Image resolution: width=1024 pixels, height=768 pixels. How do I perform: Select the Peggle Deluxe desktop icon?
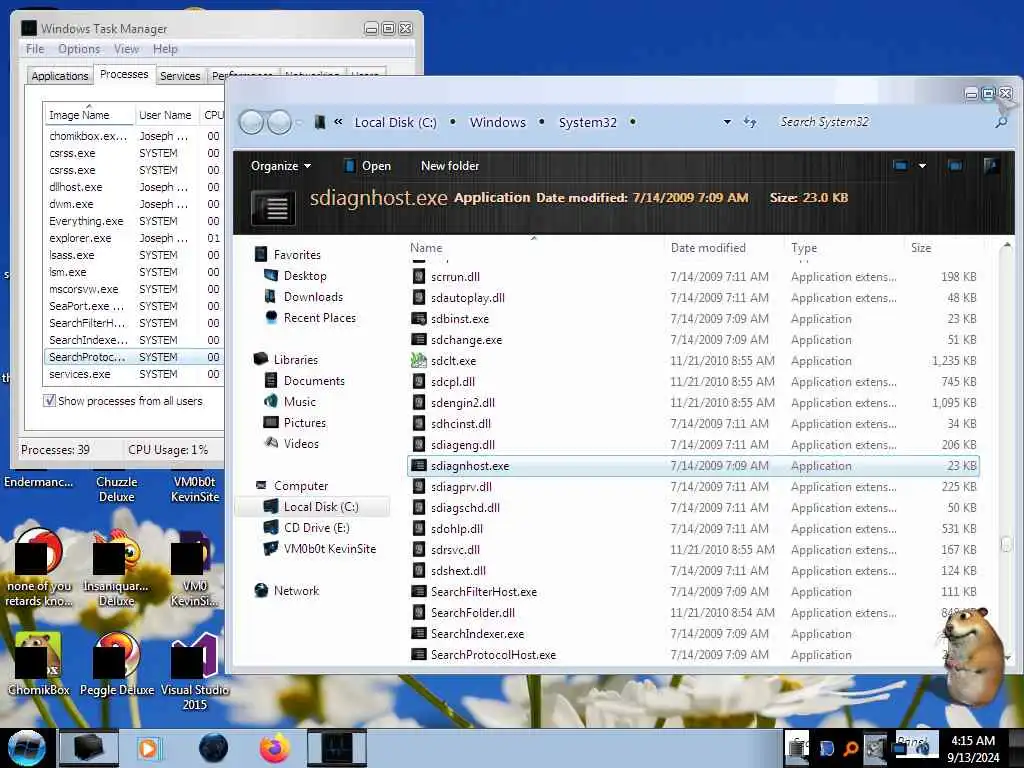click(x=117, y=664)
